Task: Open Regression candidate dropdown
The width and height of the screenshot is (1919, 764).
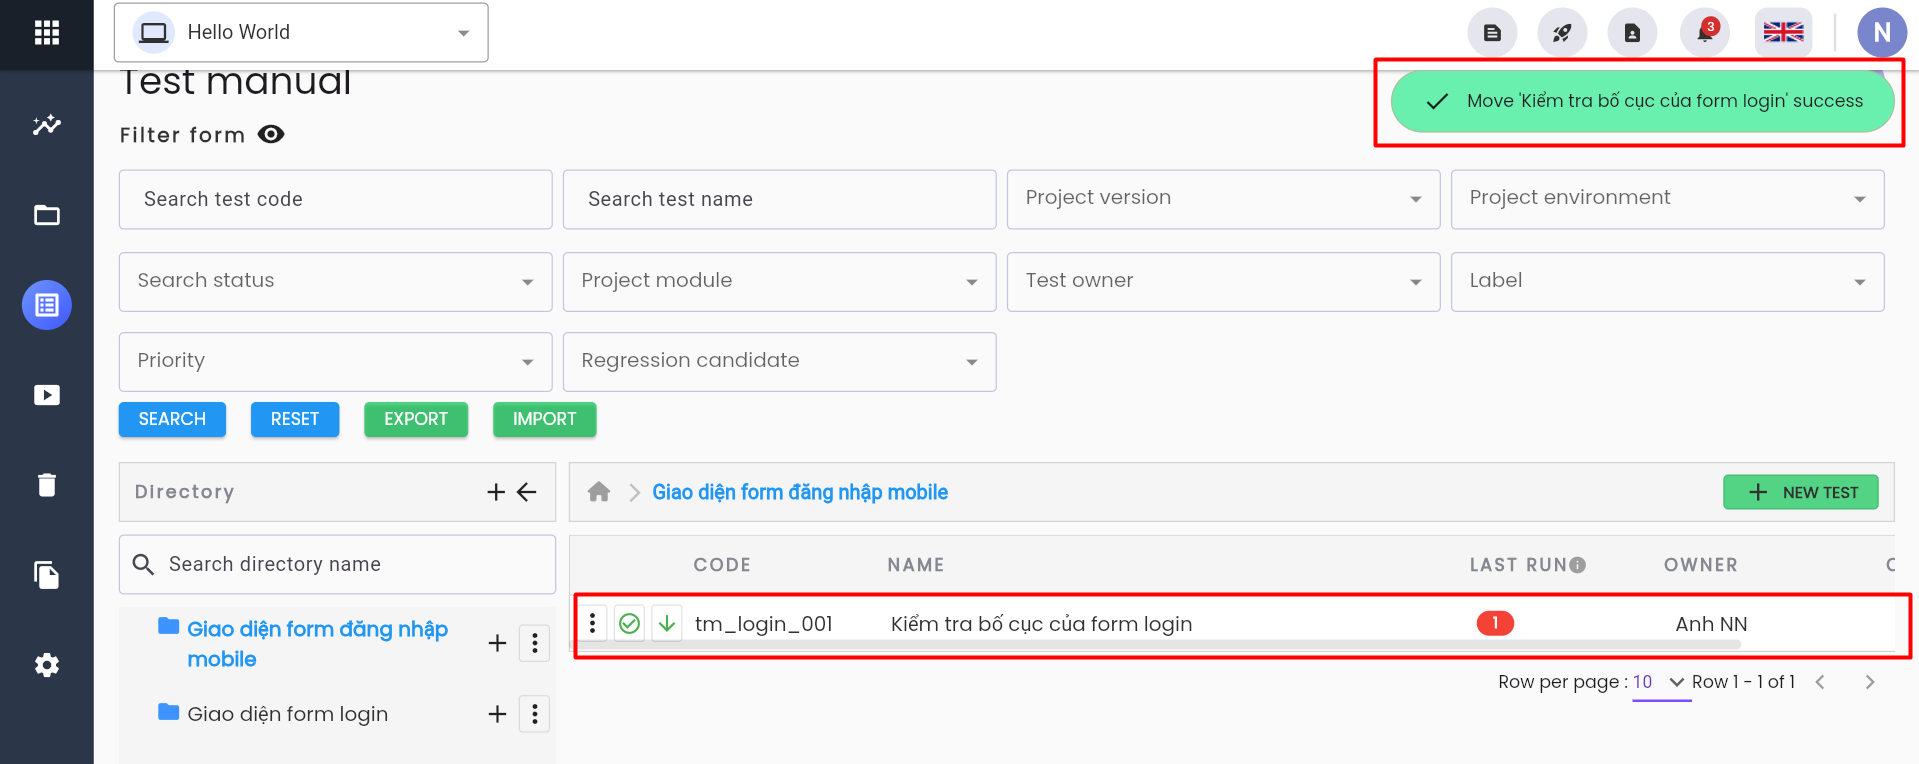Action: click(x=779, y=362)
